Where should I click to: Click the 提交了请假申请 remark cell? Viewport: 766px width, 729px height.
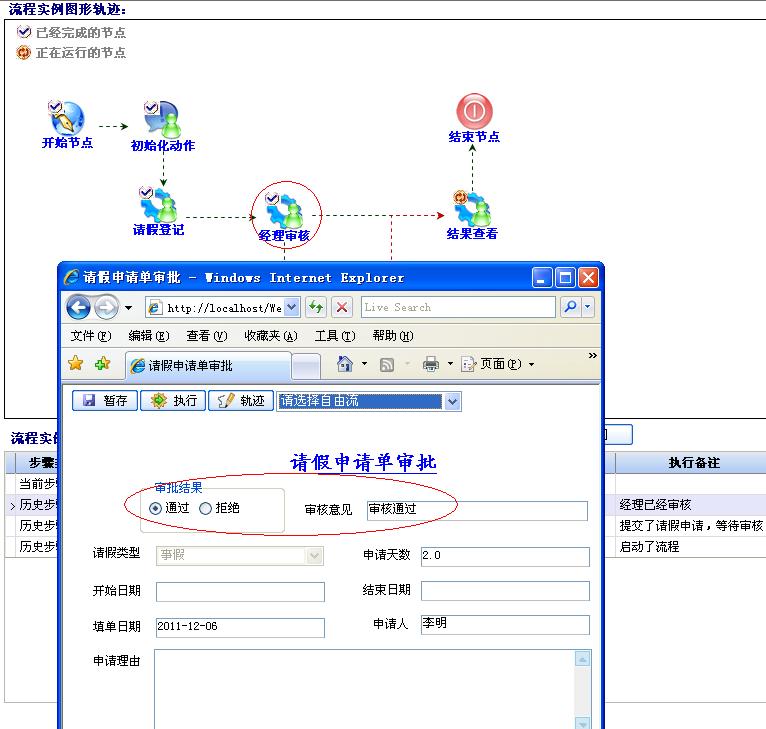(690, 525)
